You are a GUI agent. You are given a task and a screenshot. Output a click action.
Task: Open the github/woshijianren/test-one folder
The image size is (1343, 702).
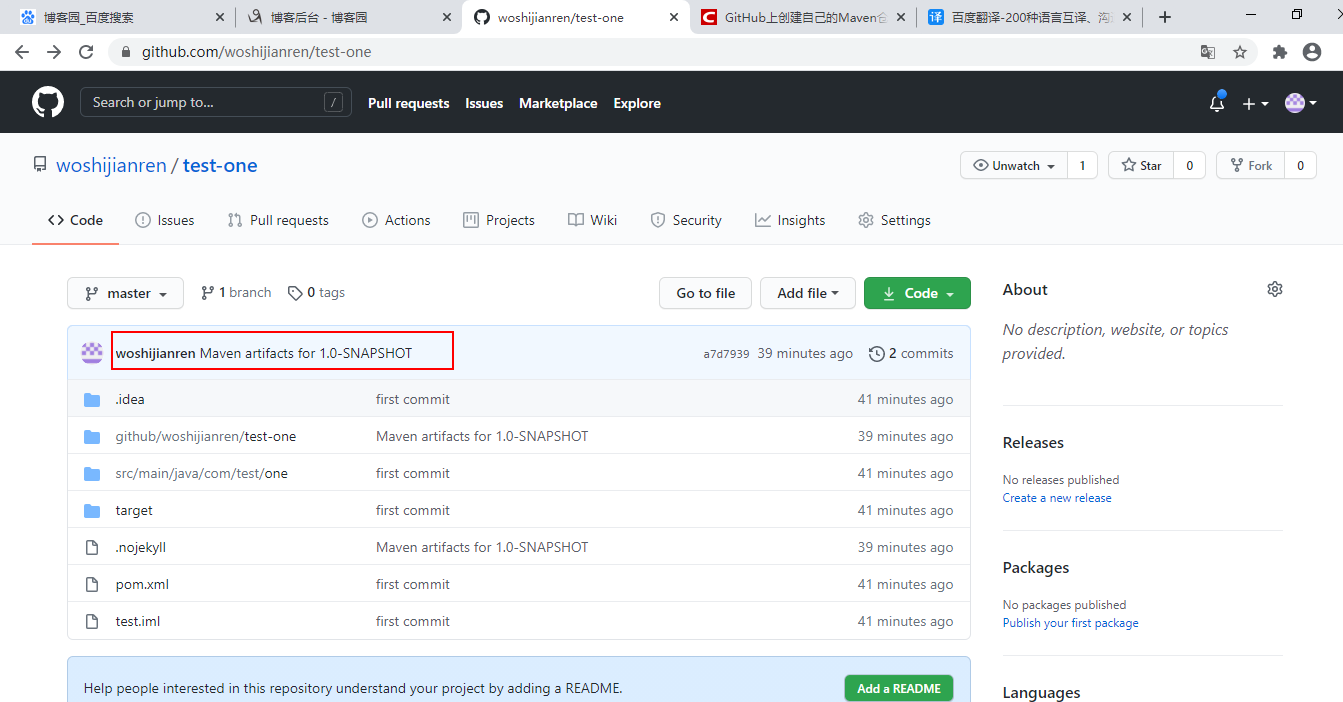[x=206, y=436]
